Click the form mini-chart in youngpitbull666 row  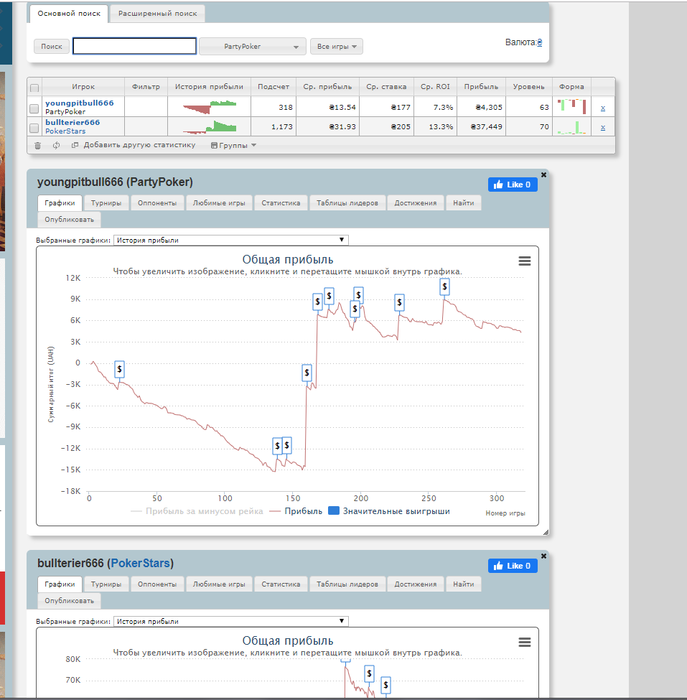[572, 107]
